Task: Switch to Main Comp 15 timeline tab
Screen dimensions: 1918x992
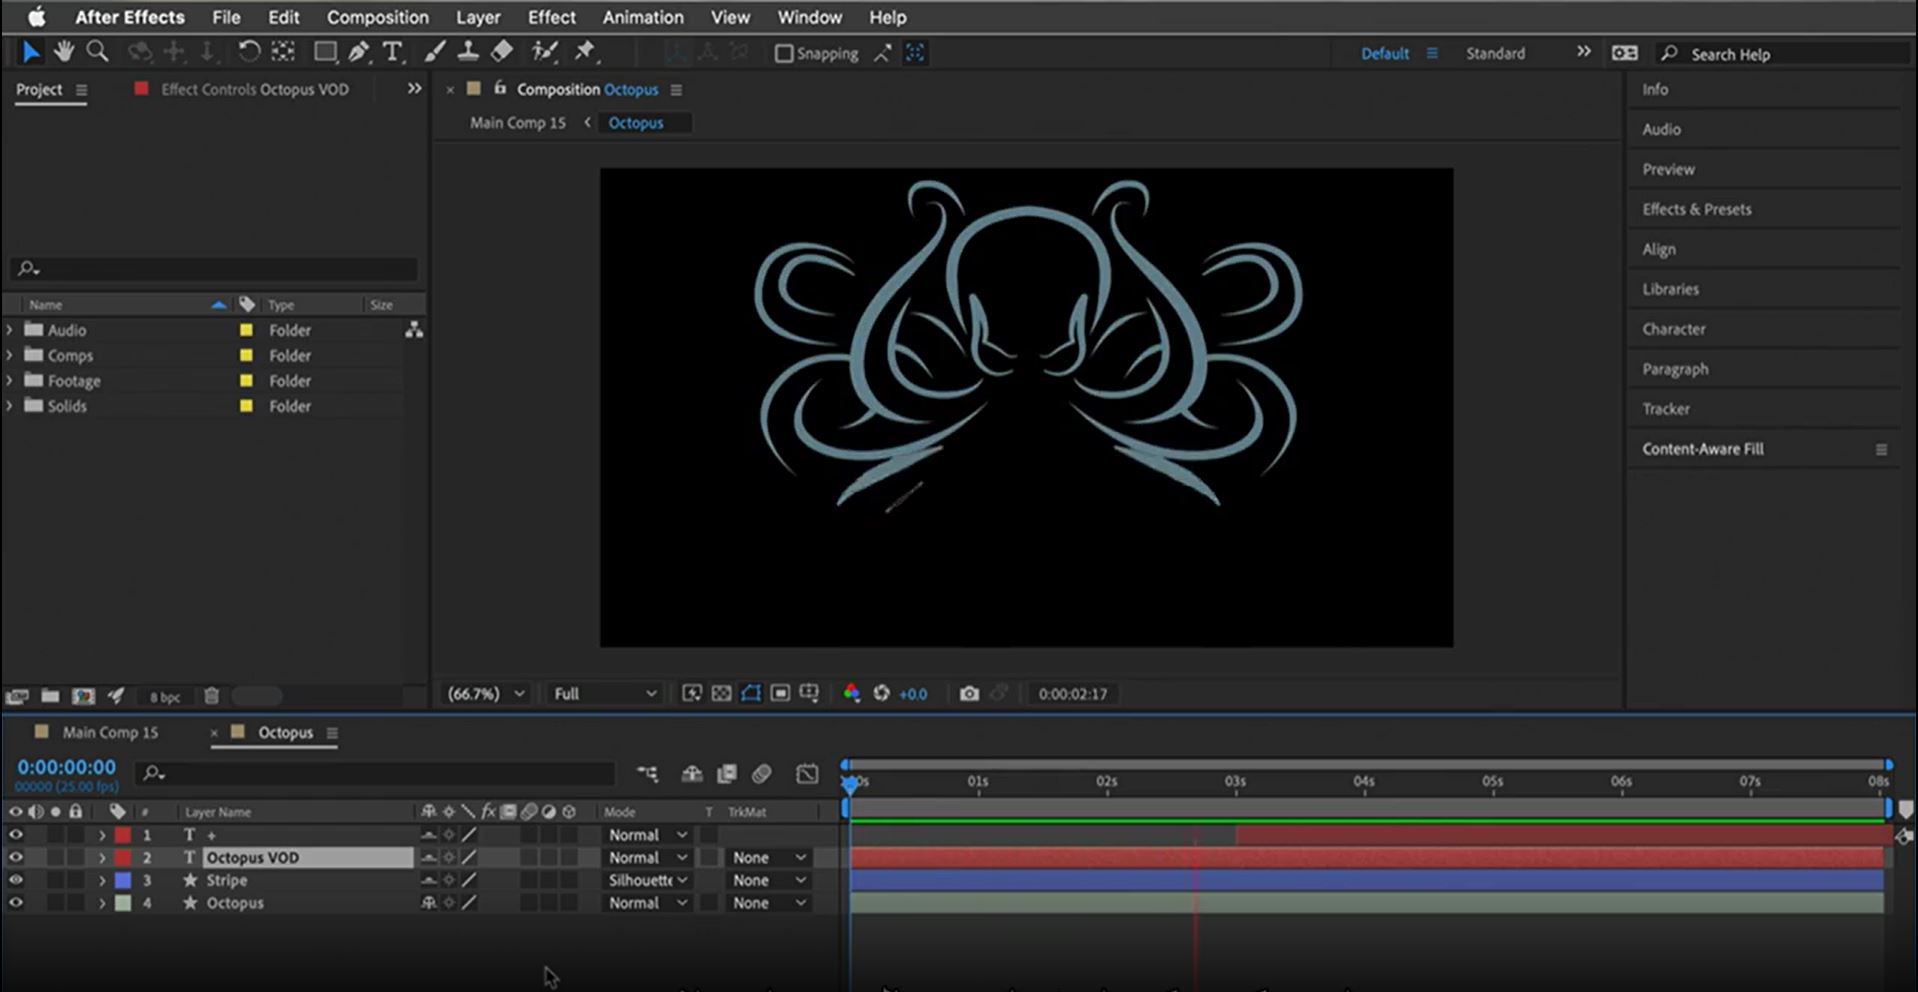Action: [110, 732]
